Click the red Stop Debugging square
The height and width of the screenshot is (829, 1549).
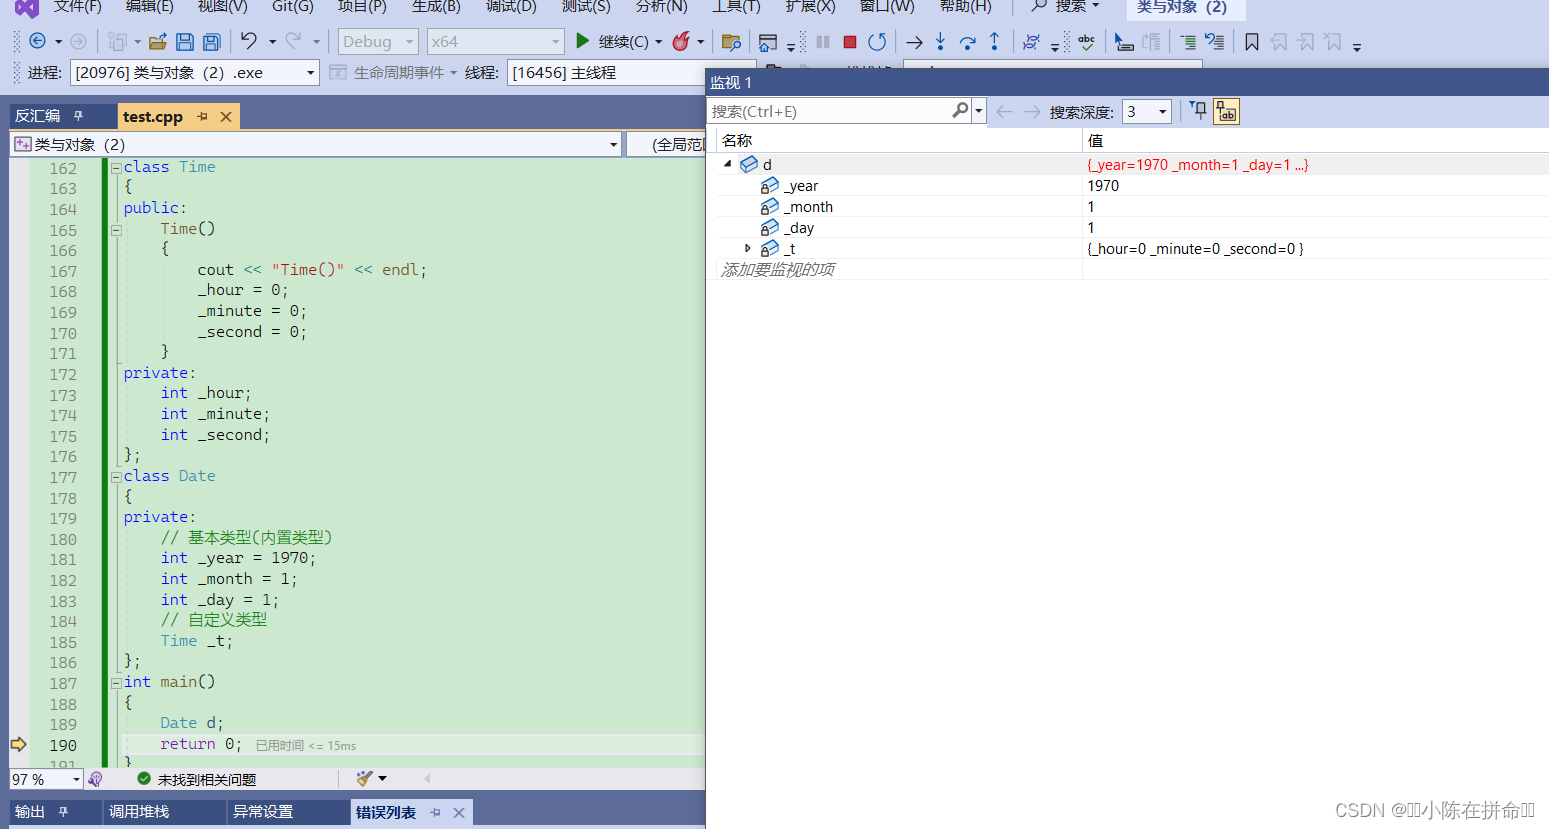click(x=850, y=42)
